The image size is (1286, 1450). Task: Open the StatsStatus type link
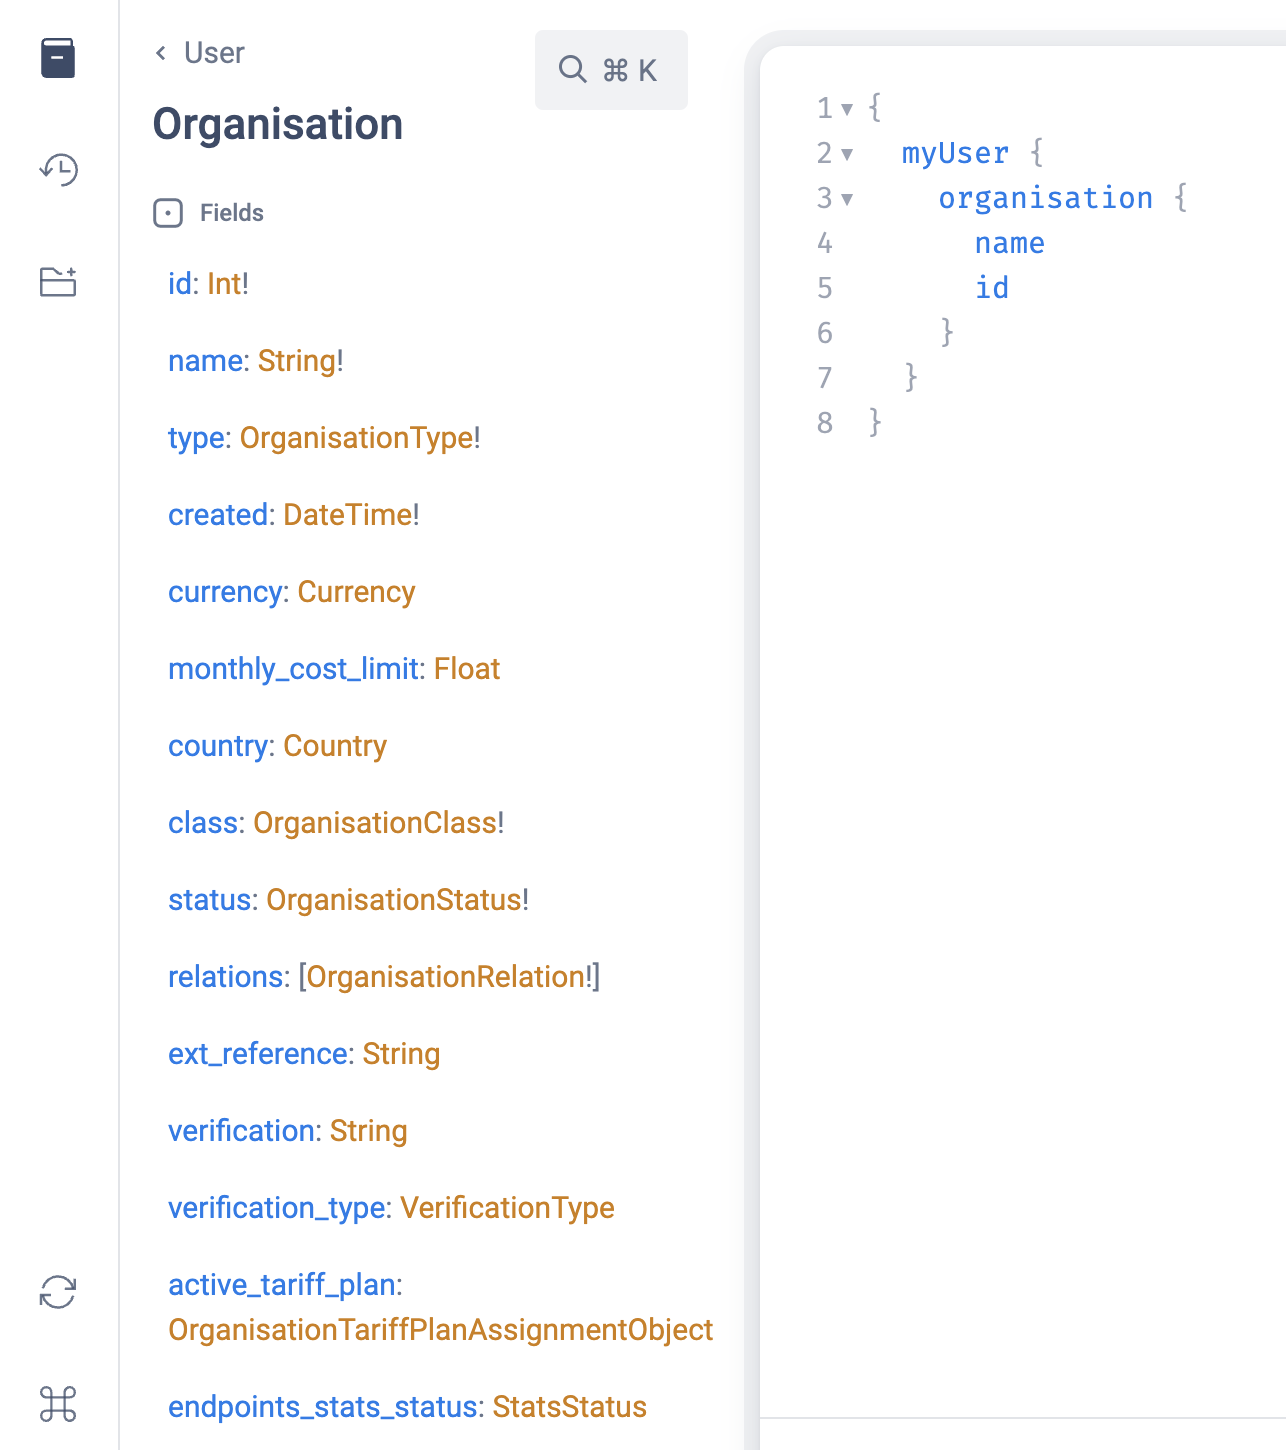click(x=569, y=1407)
